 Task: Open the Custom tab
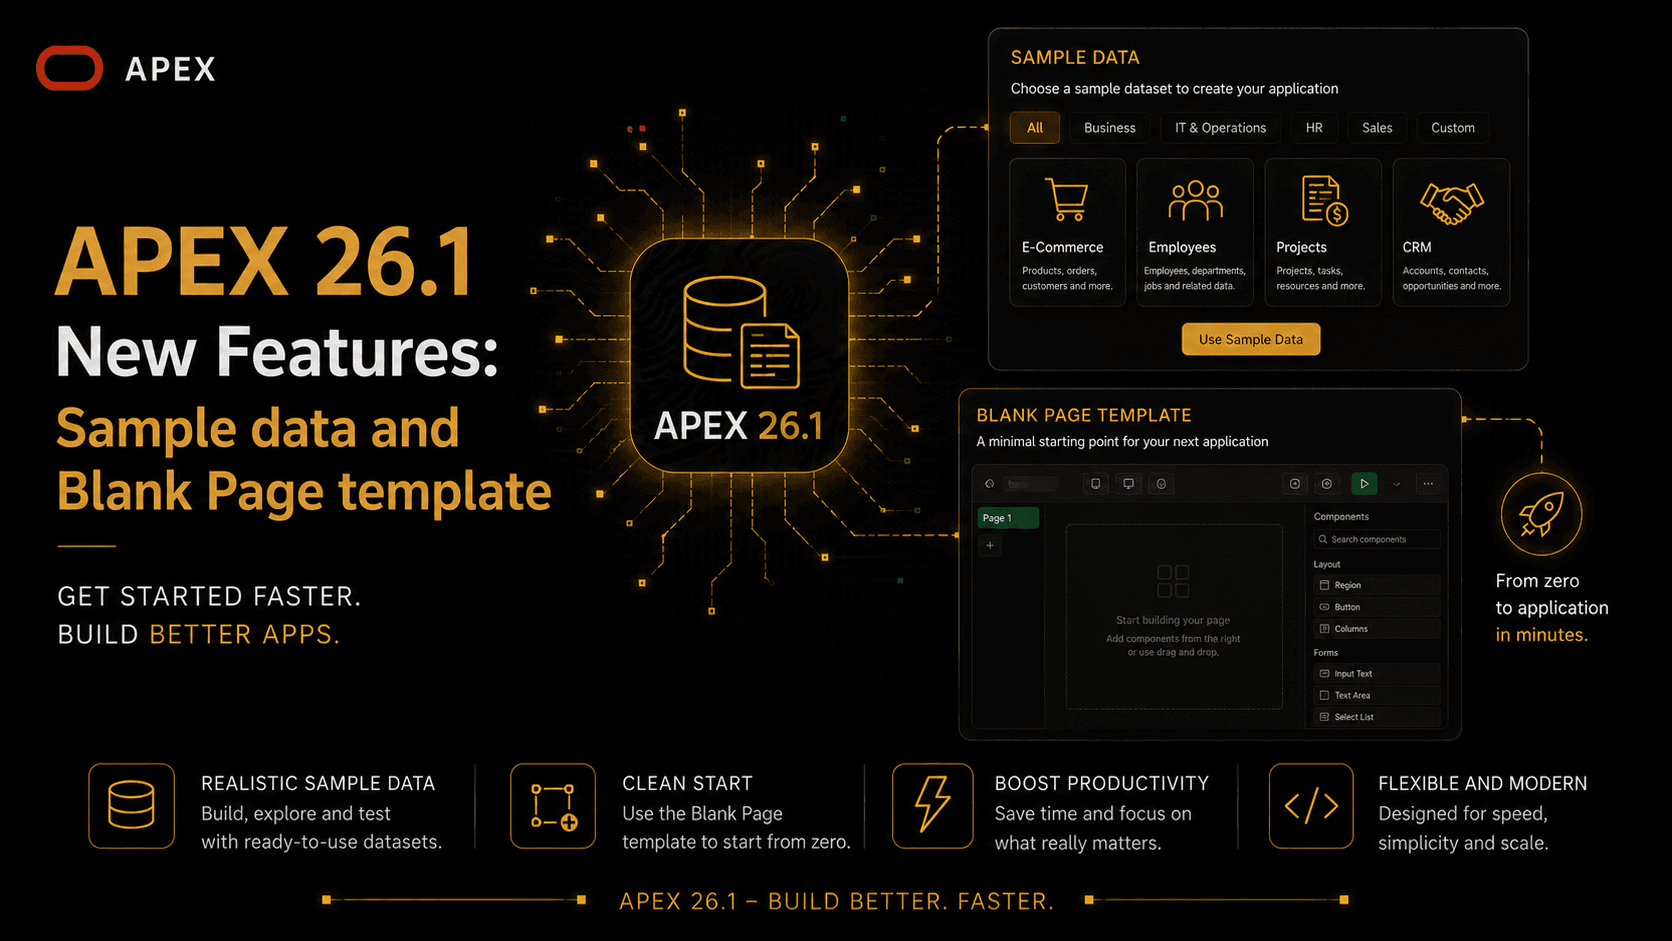[1453, 128]
